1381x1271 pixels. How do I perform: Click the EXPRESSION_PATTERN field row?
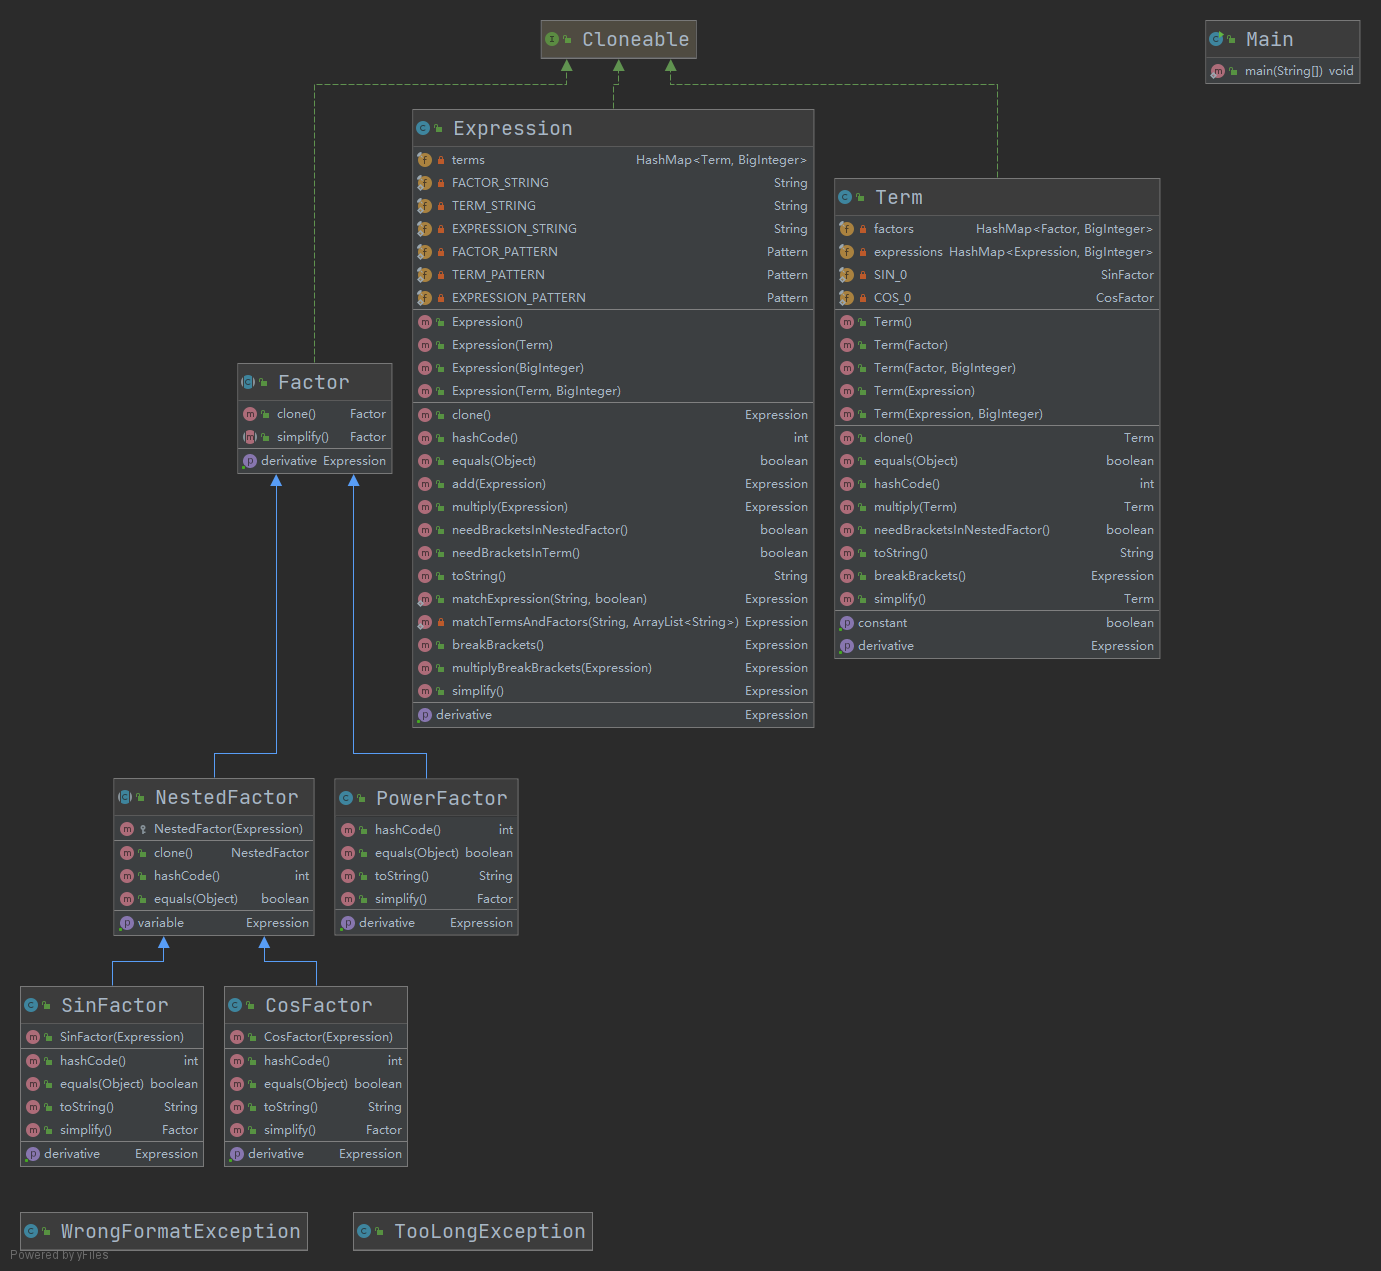613,298
